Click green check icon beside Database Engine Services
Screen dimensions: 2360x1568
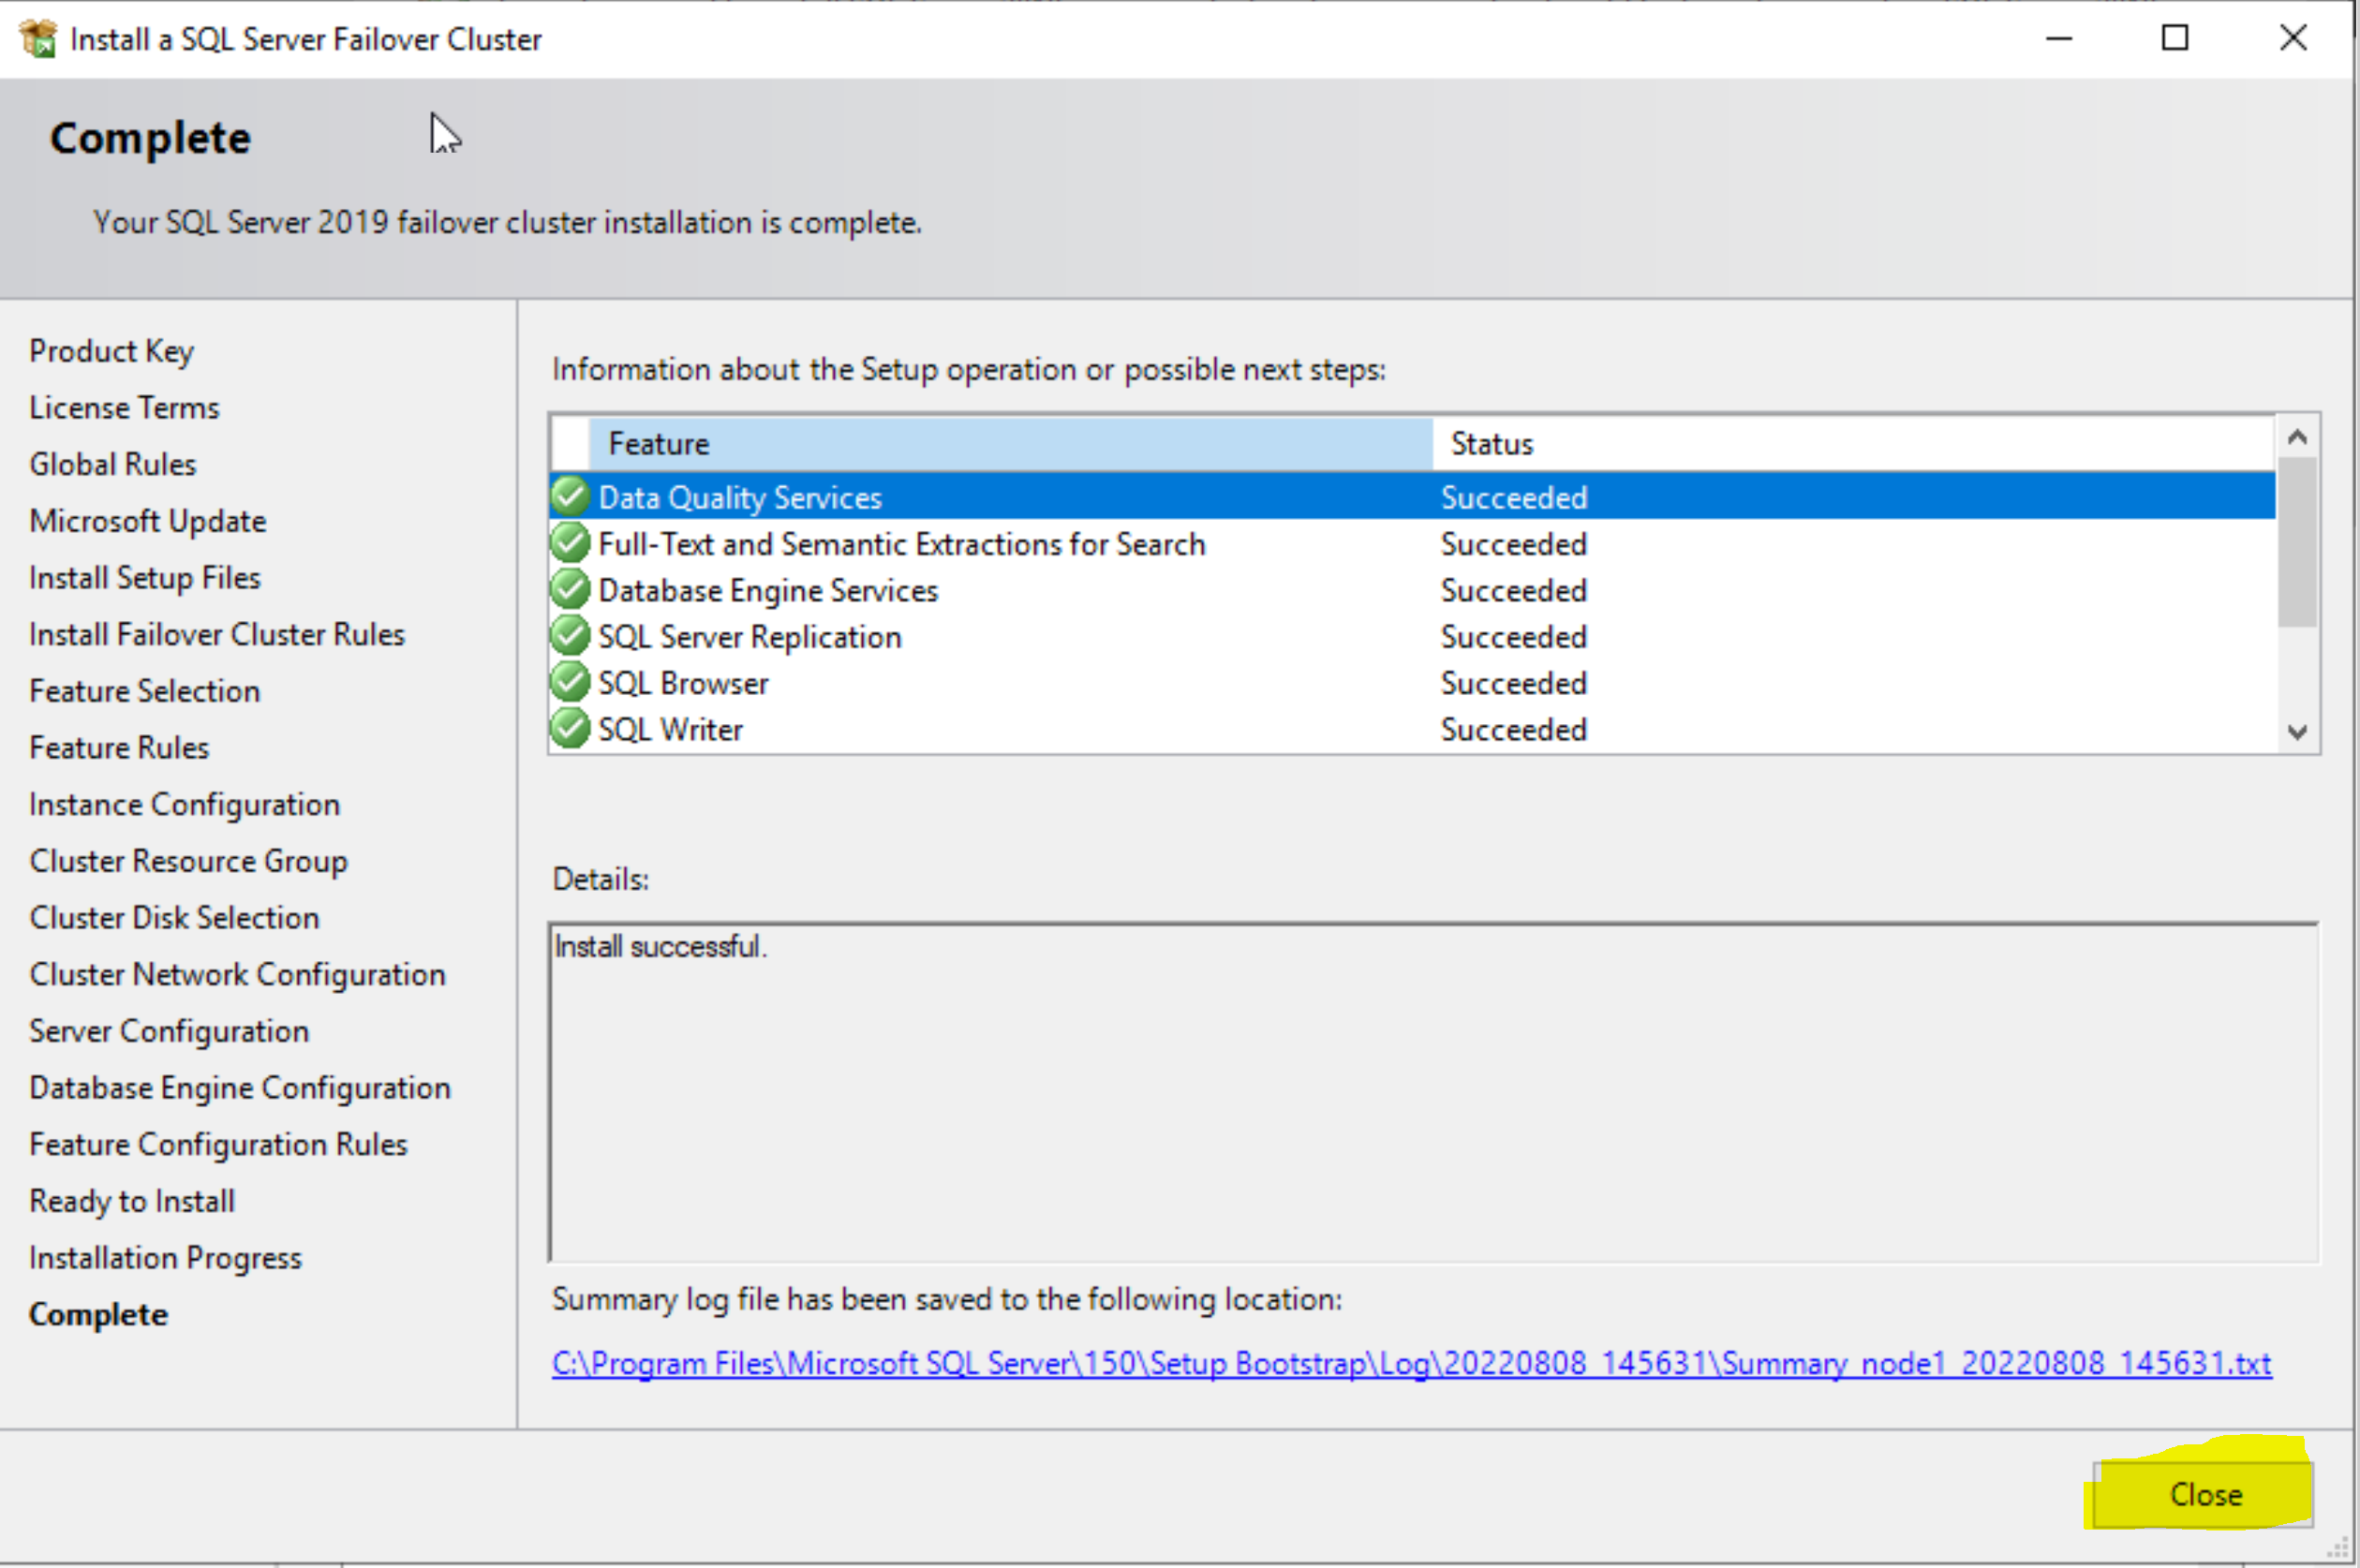click(570, 589)
